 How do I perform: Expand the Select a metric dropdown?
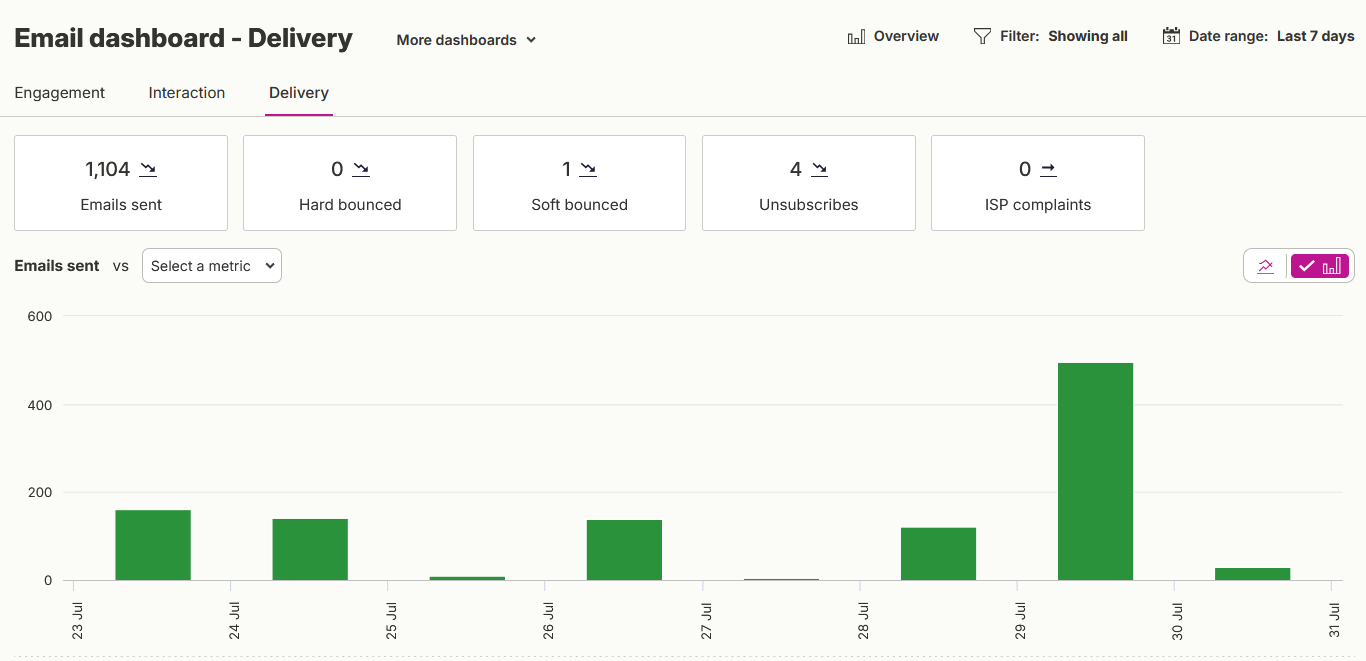212,266
